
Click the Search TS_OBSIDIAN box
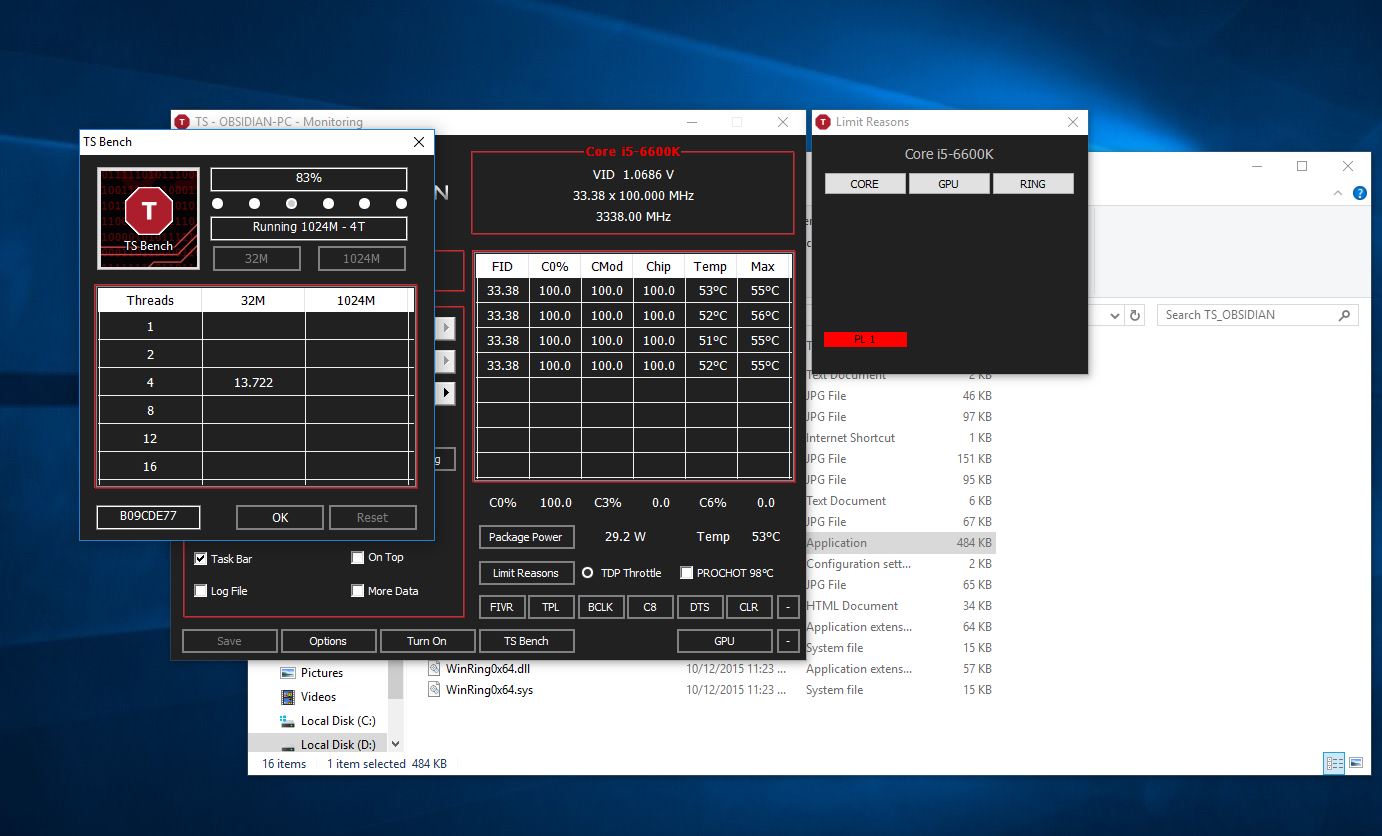point(1259,315)
